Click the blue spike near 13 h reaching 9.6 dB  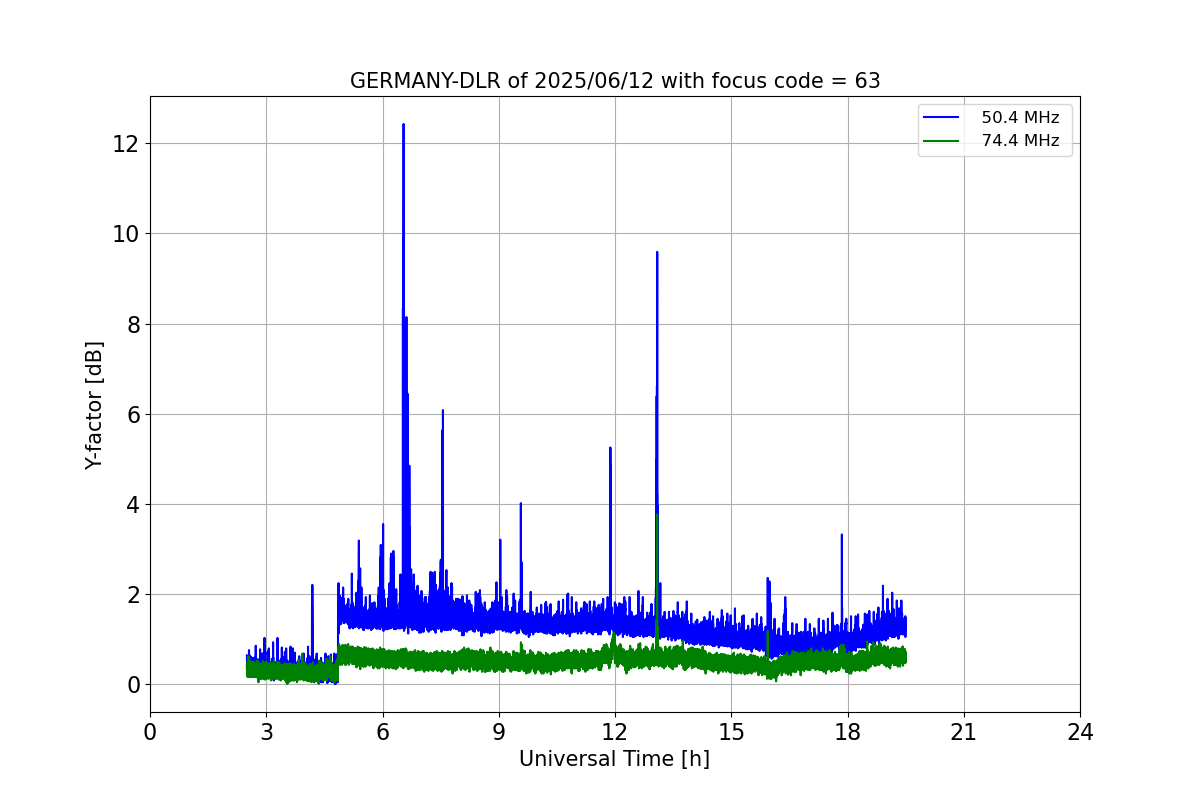click(657, 254)
